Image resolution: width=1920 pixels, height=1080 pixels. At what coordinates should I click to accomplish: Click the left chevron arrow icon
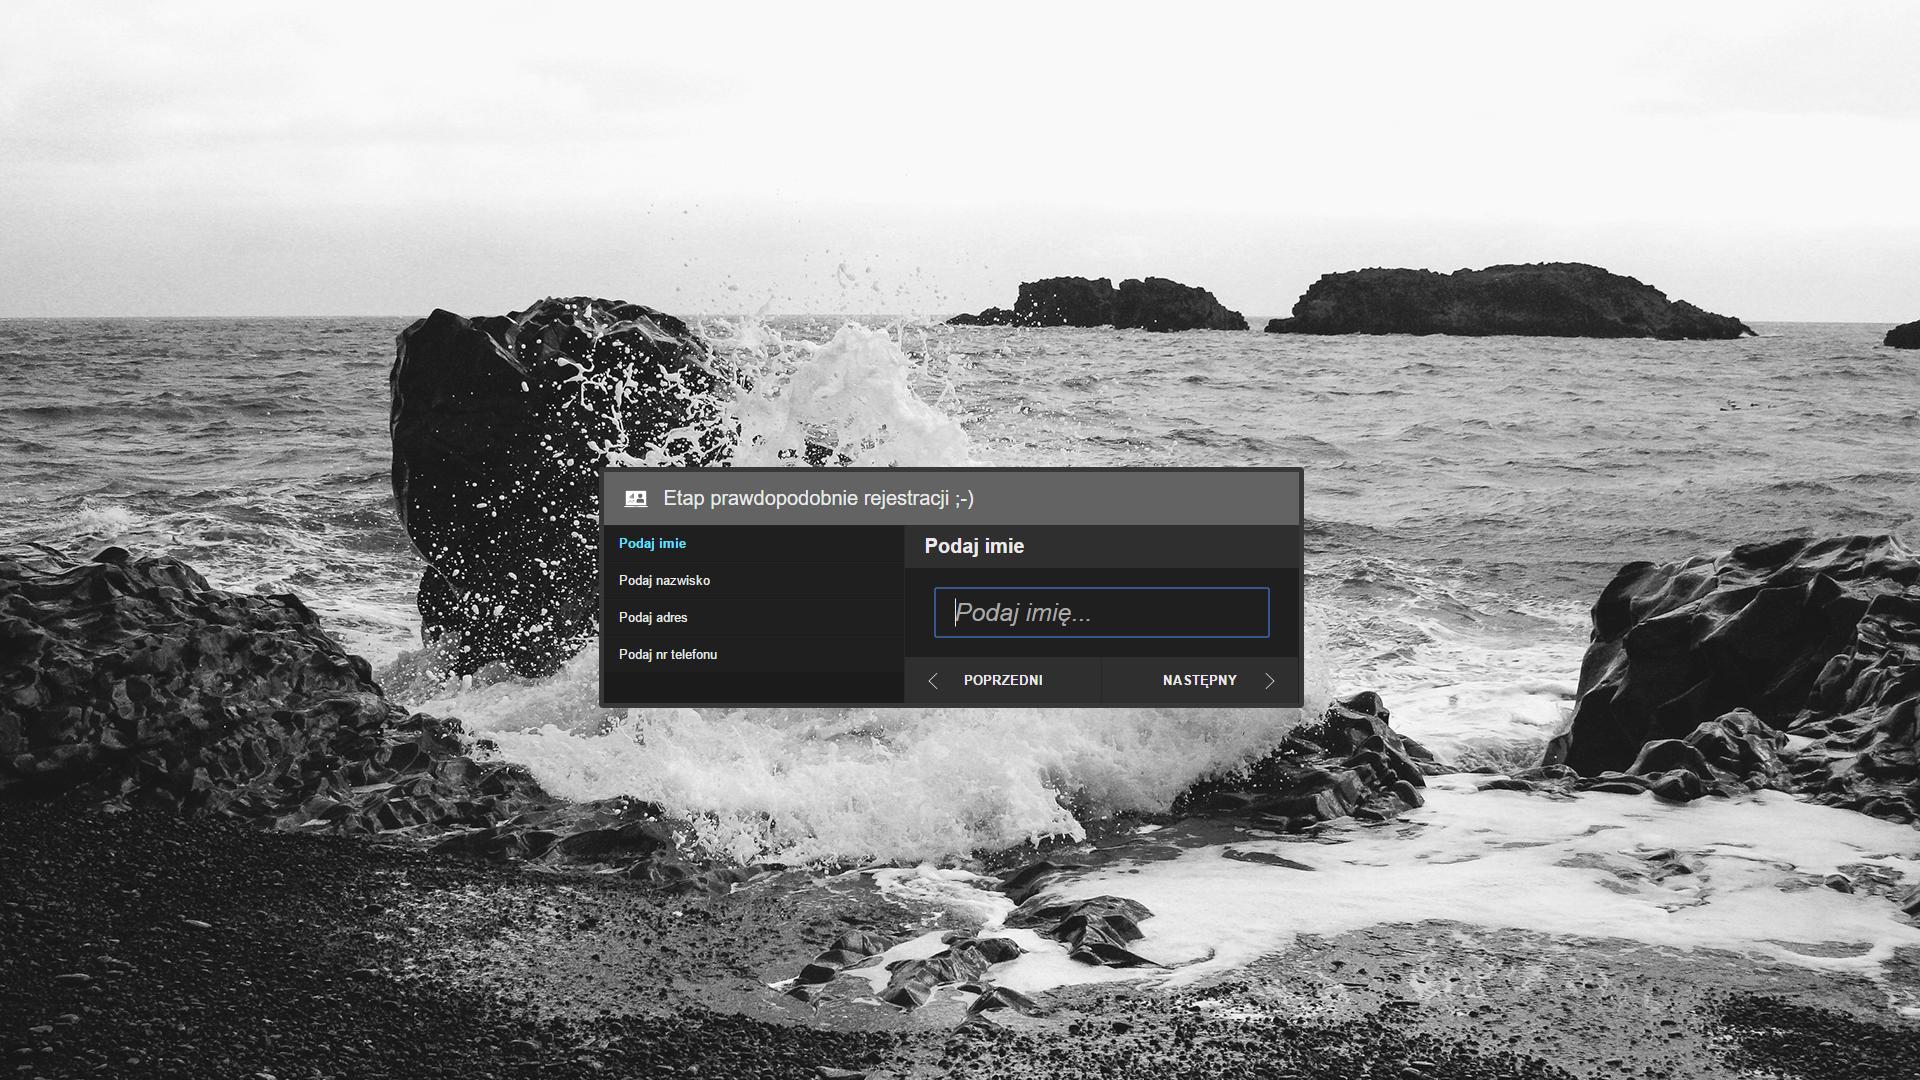(933, 681)
